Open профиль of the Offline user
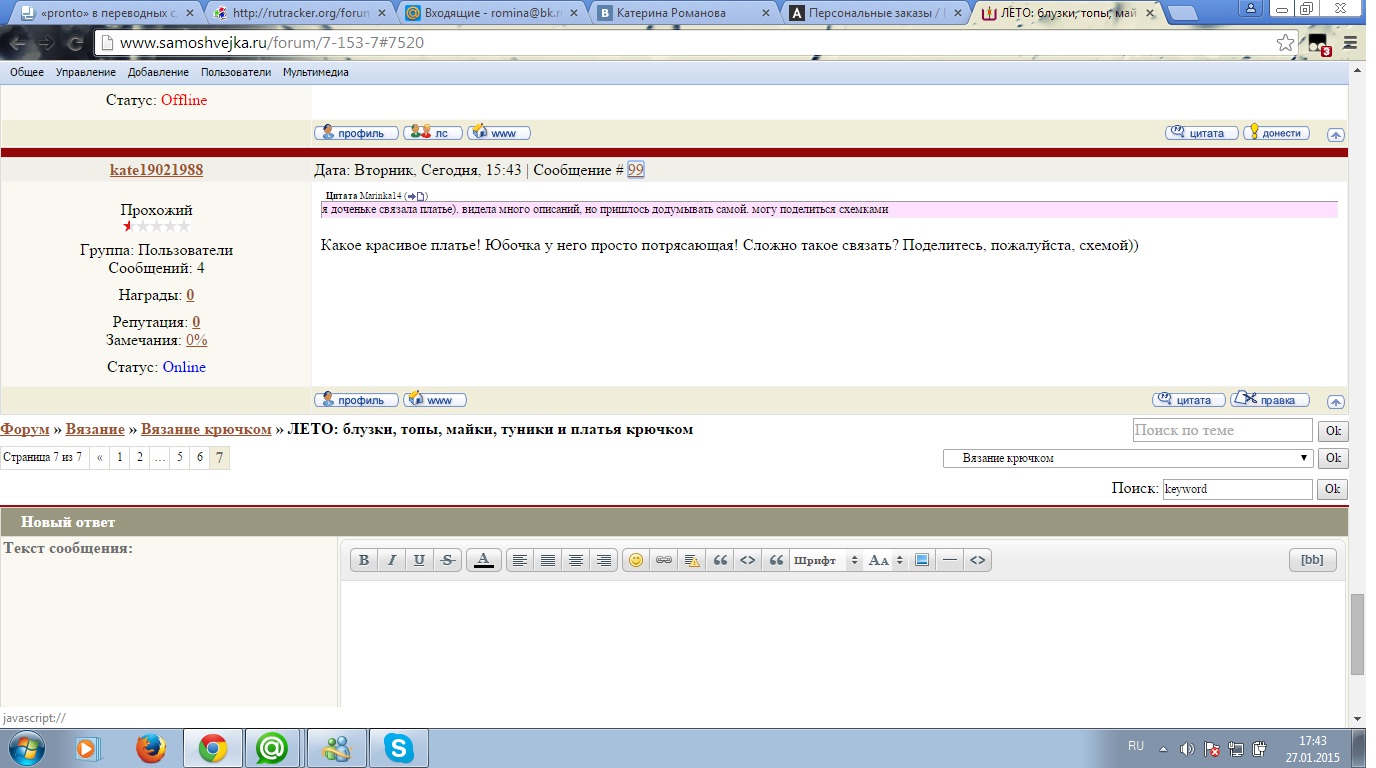The image size is (1376, 768). click(356, 133)
